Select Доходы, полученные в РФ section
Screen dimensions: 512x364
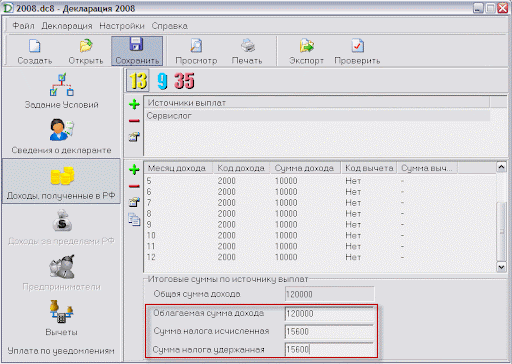click(x=62, y=181)
